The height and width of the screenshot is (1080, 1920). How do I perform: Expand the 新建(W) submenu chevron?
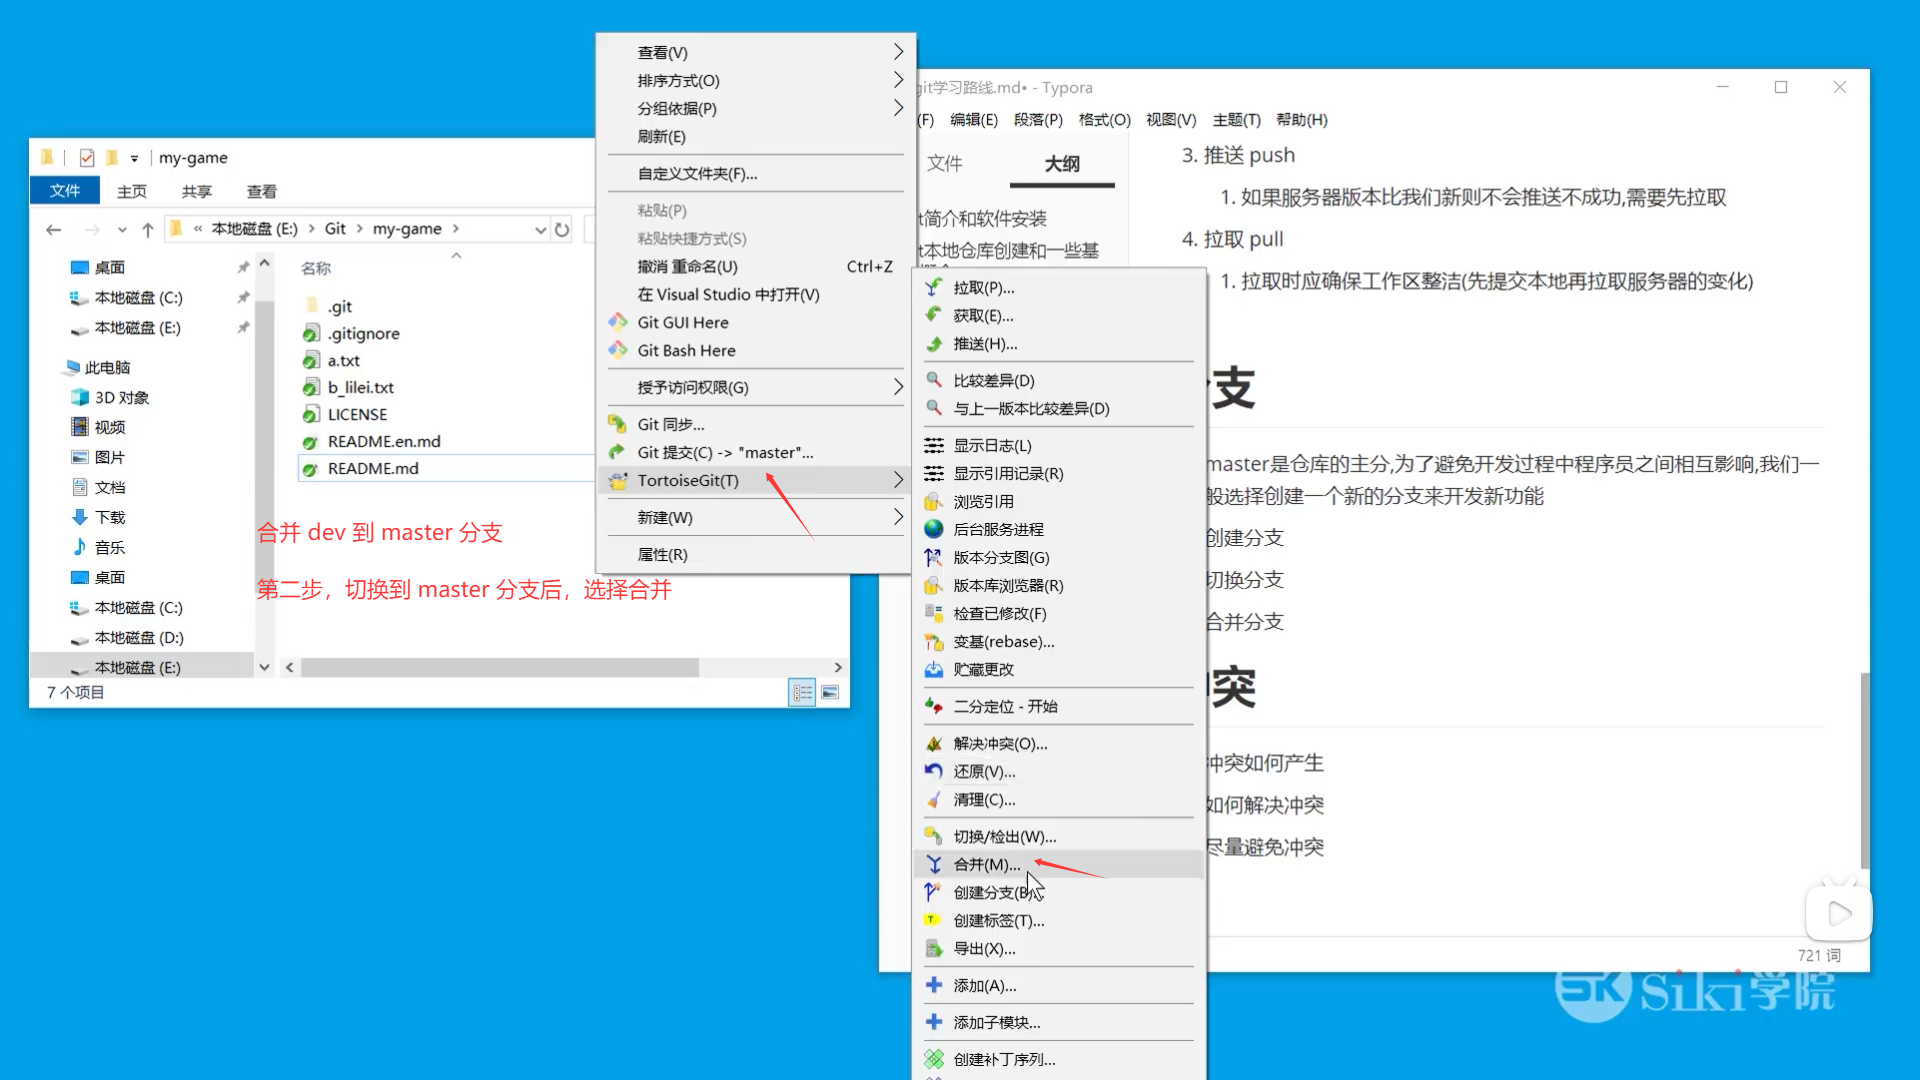coord(897,517)
